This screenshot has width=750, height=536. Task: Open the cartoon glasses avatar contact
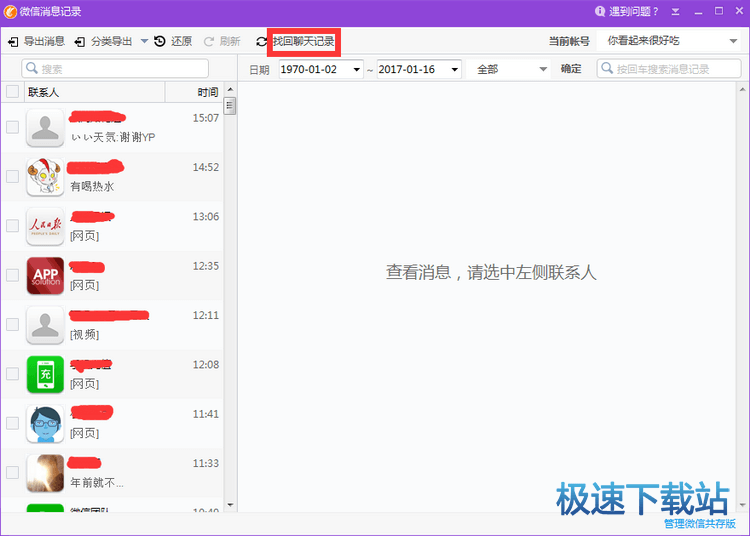click(x=45, y=423)
